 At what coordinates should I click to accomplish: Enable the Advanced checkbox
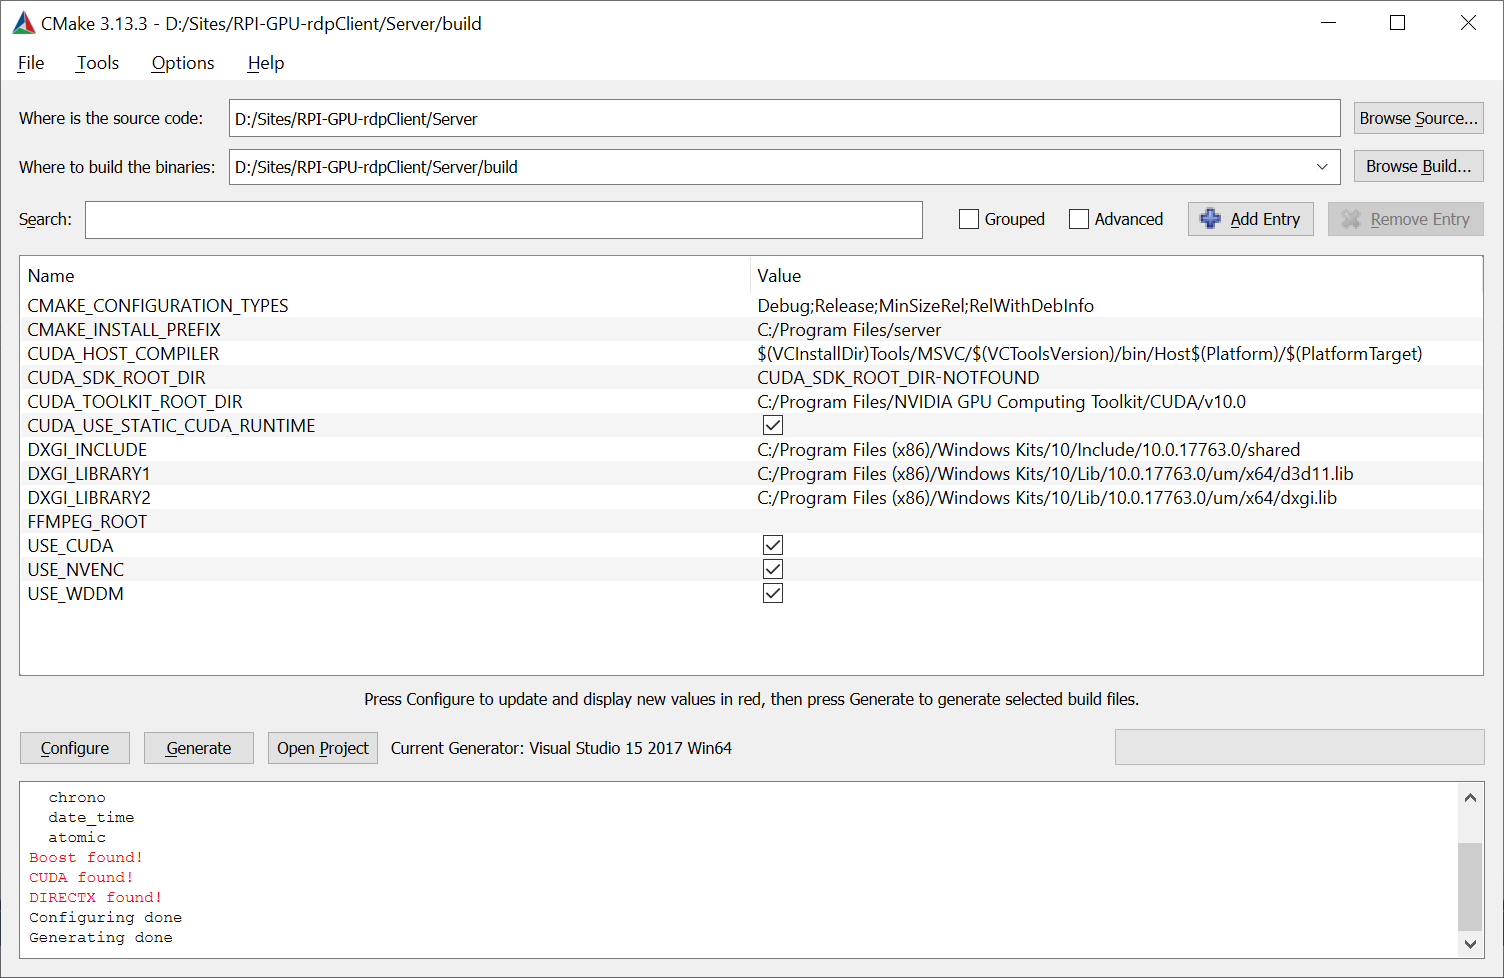click(1079, 219)
